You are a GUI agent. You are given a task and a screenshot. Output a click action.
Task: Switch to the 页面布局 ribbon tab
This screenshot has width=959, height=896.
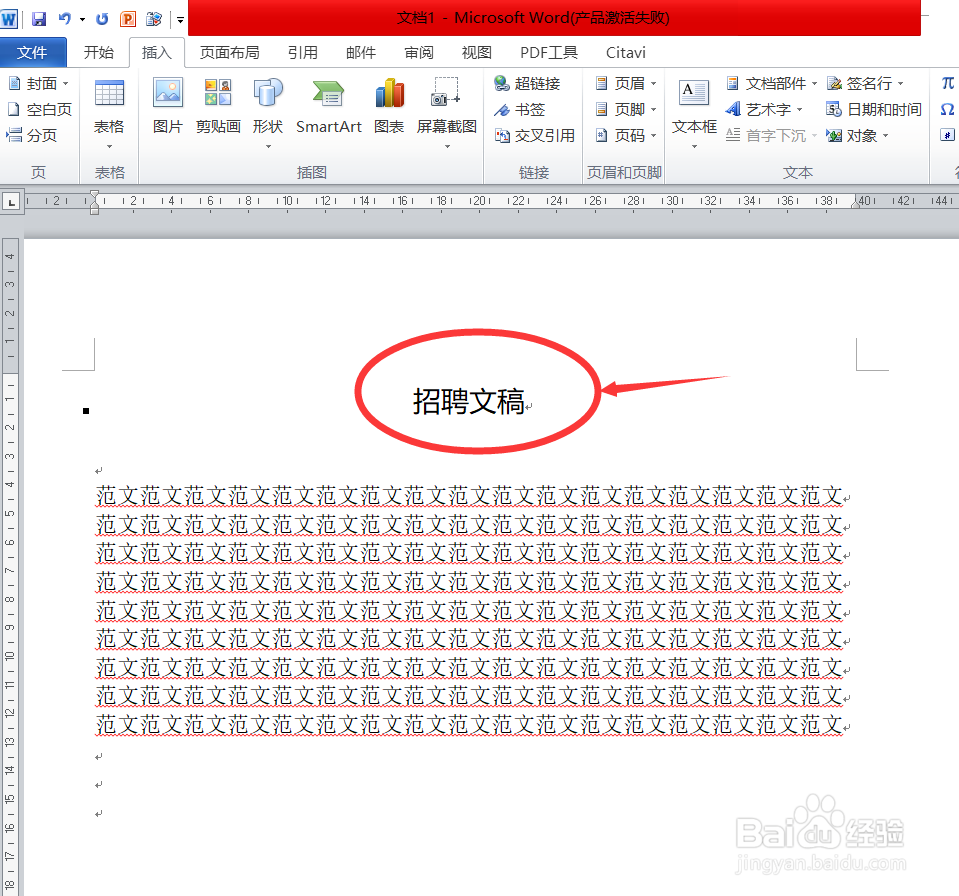pyautogui.click(x=230, y=52)
